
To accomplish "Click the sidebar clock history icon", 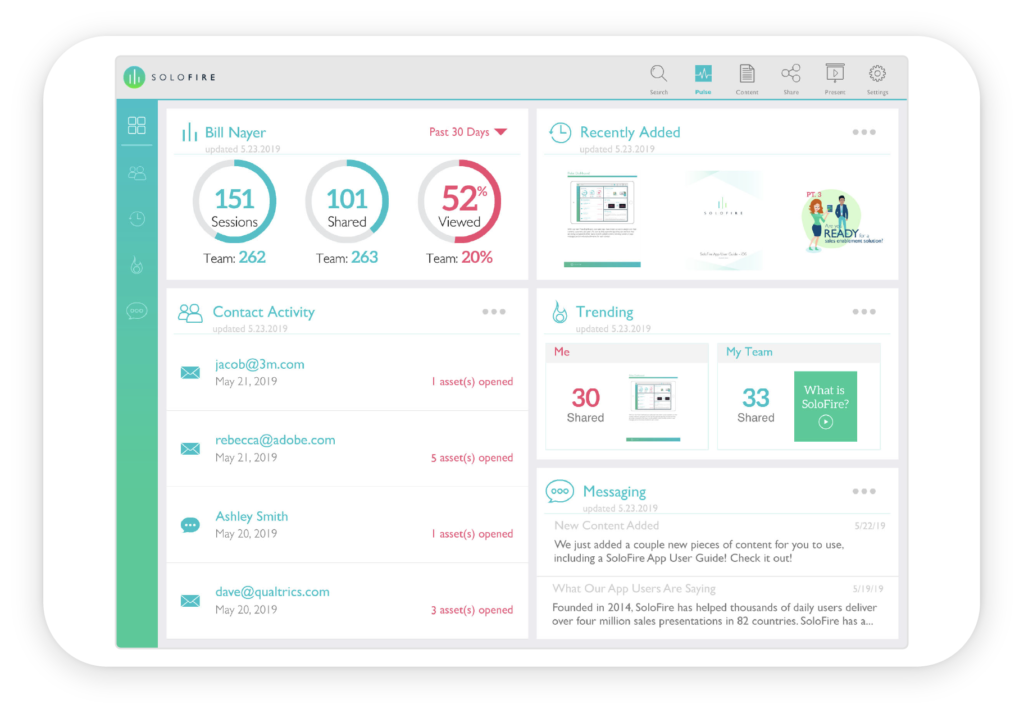I will click(x=137, y=218).
